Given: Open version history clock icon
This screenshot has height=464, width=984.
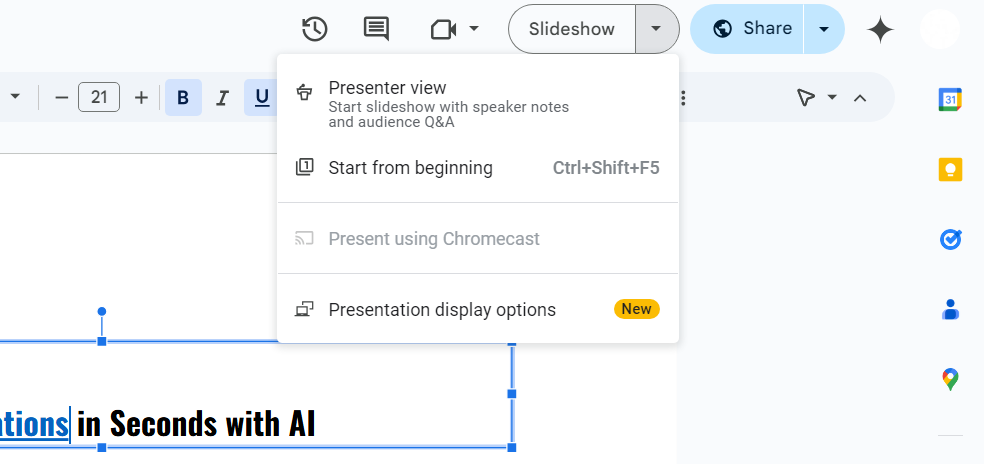Looking at the screenshot, I should click(314, 29).
